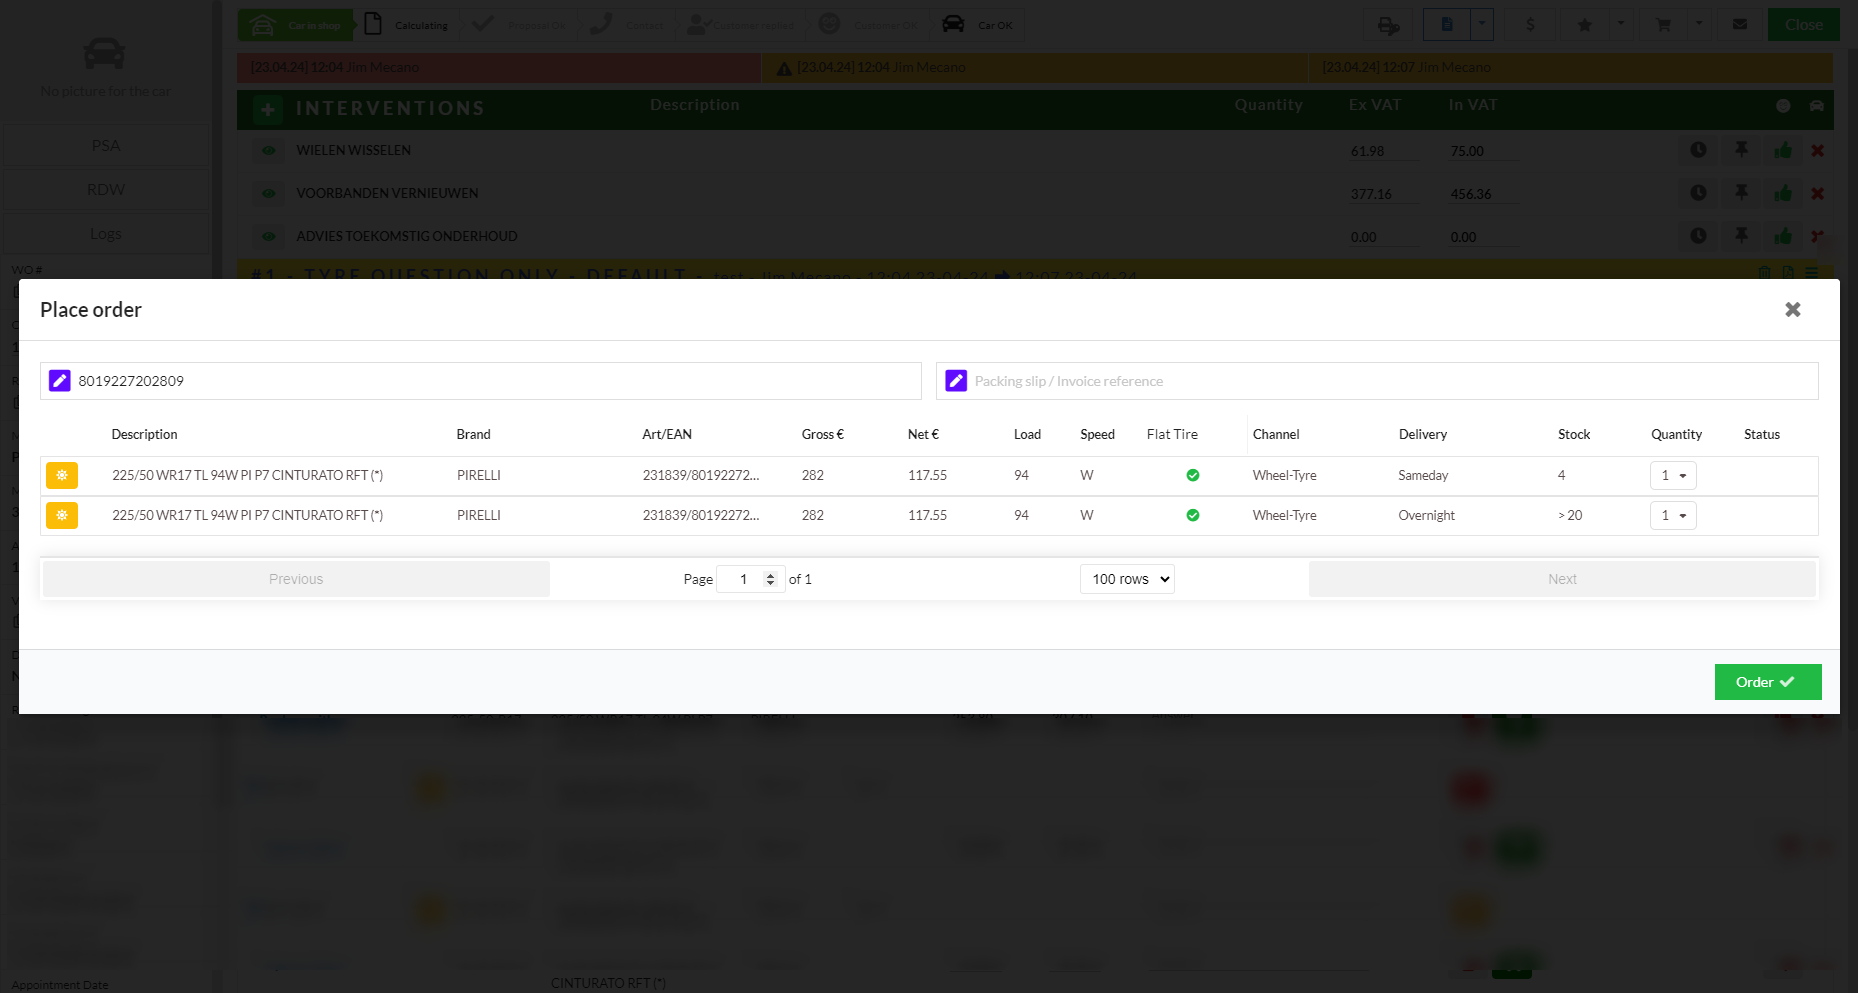Click the yellow tyre icon in Sameday row
The width and height of the screenshot is (1858, 993).
coord(62,475)
